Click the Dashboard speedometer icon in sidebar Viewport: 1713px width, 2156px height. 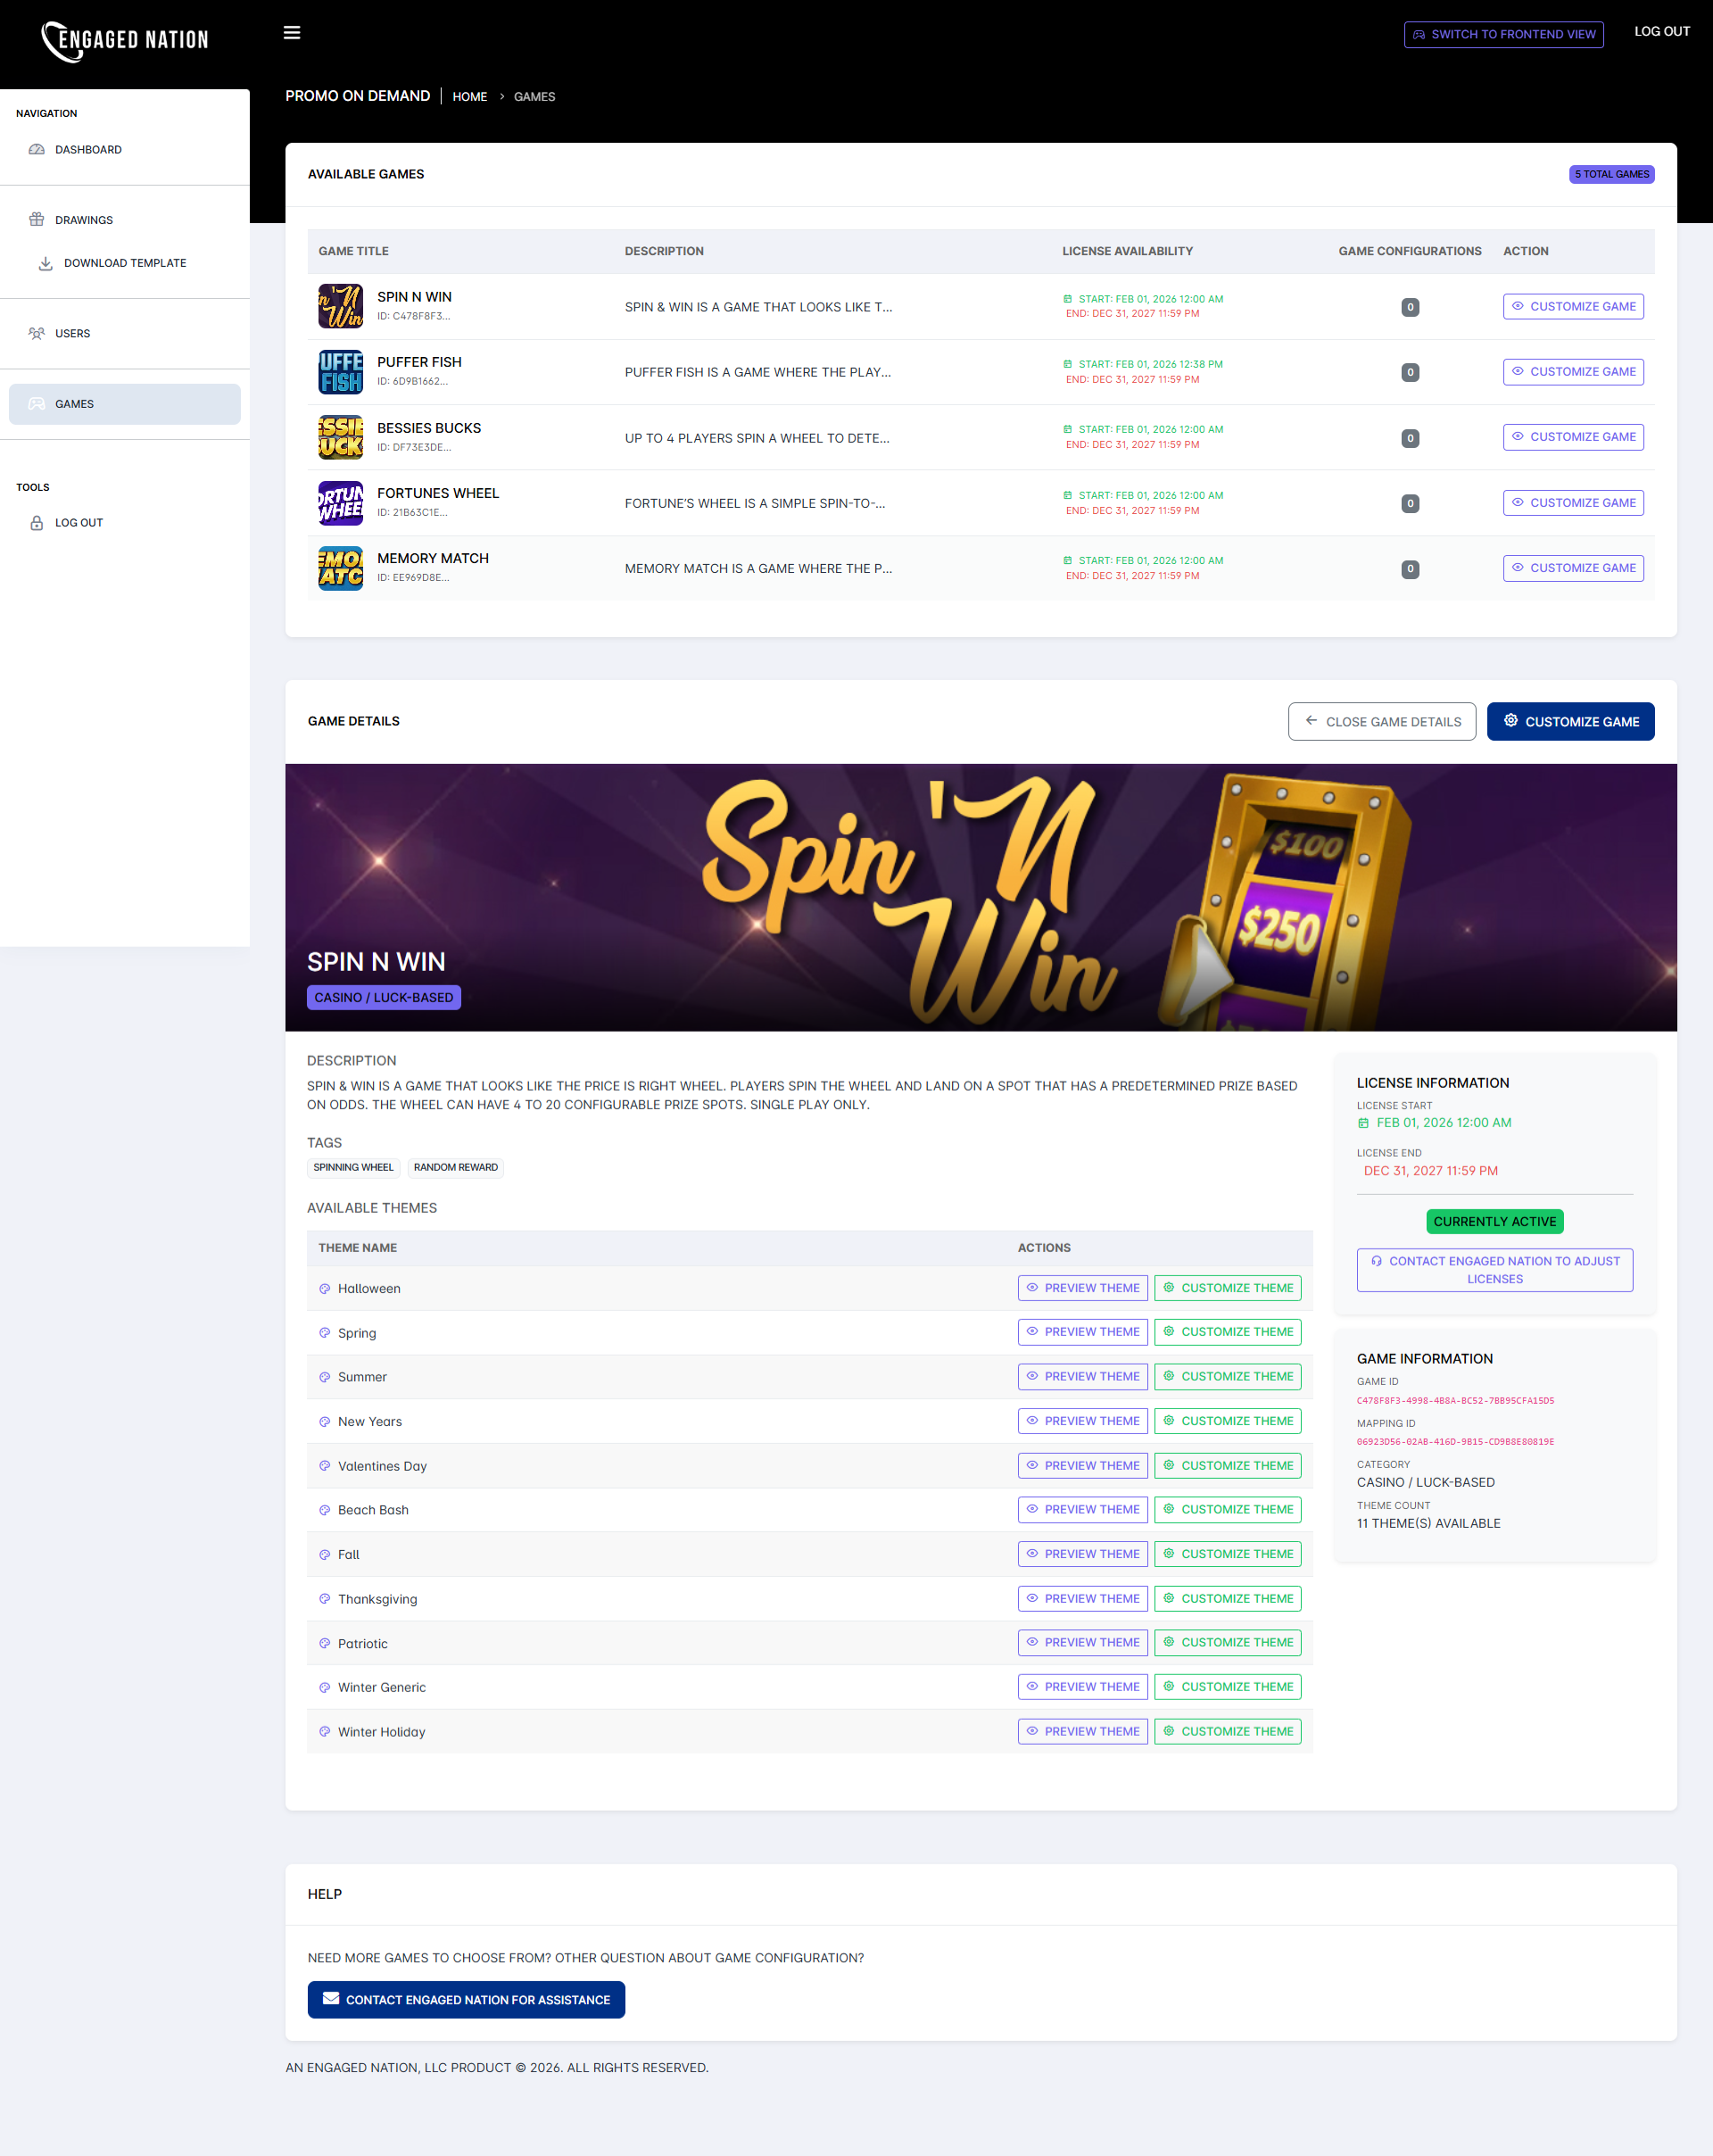tap(36, 149)
